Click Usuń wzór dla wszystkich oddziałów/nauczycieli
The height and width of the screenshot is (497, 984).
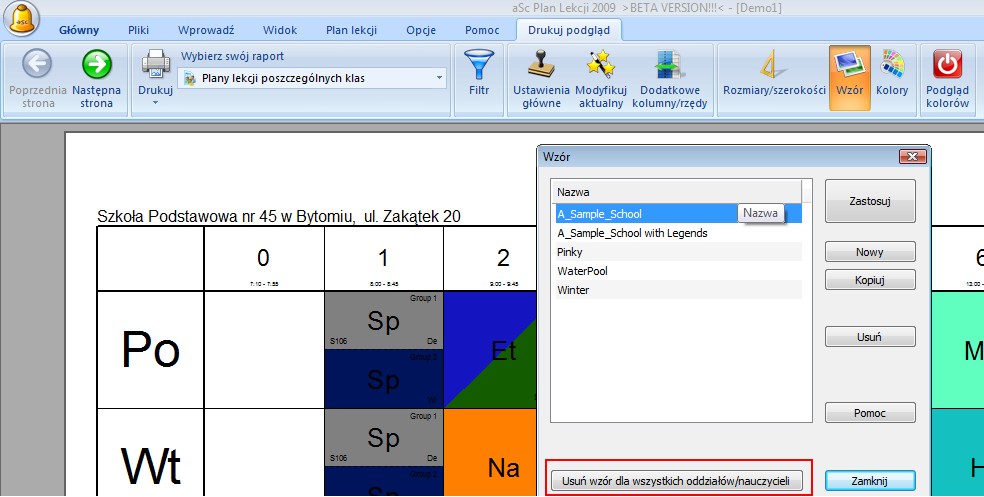677,481
